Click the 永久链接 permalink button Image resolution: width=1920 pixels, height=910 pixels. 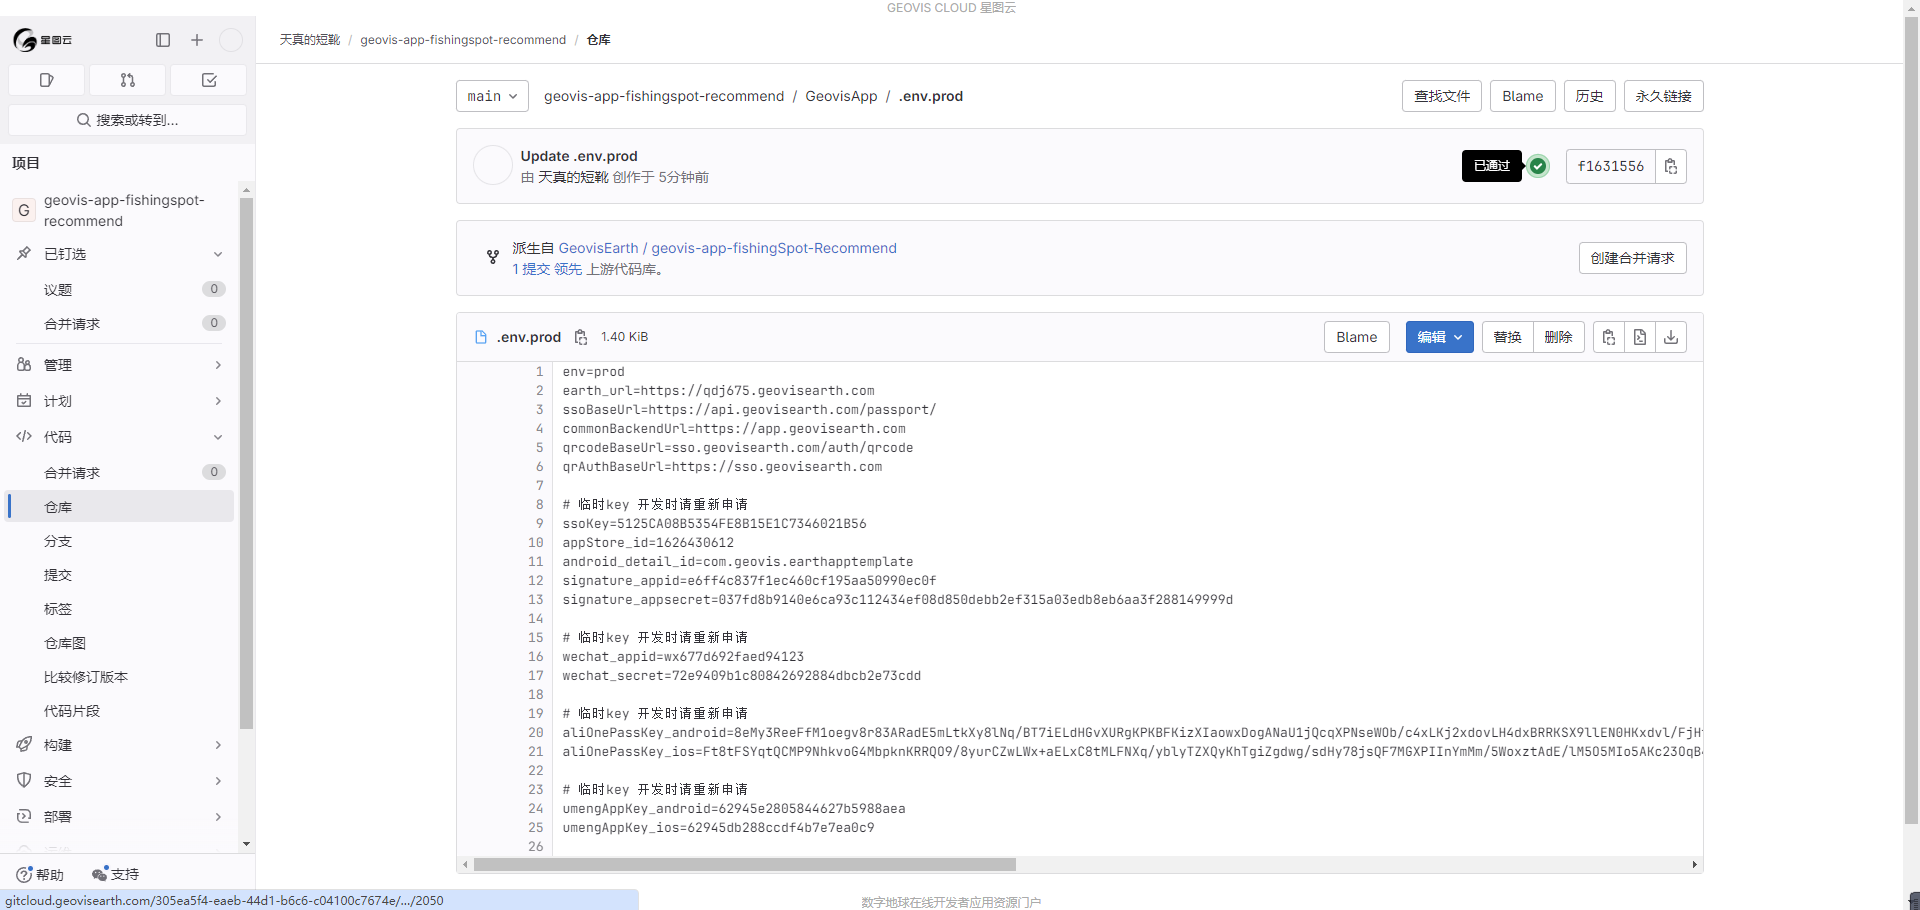[1663, 96]
